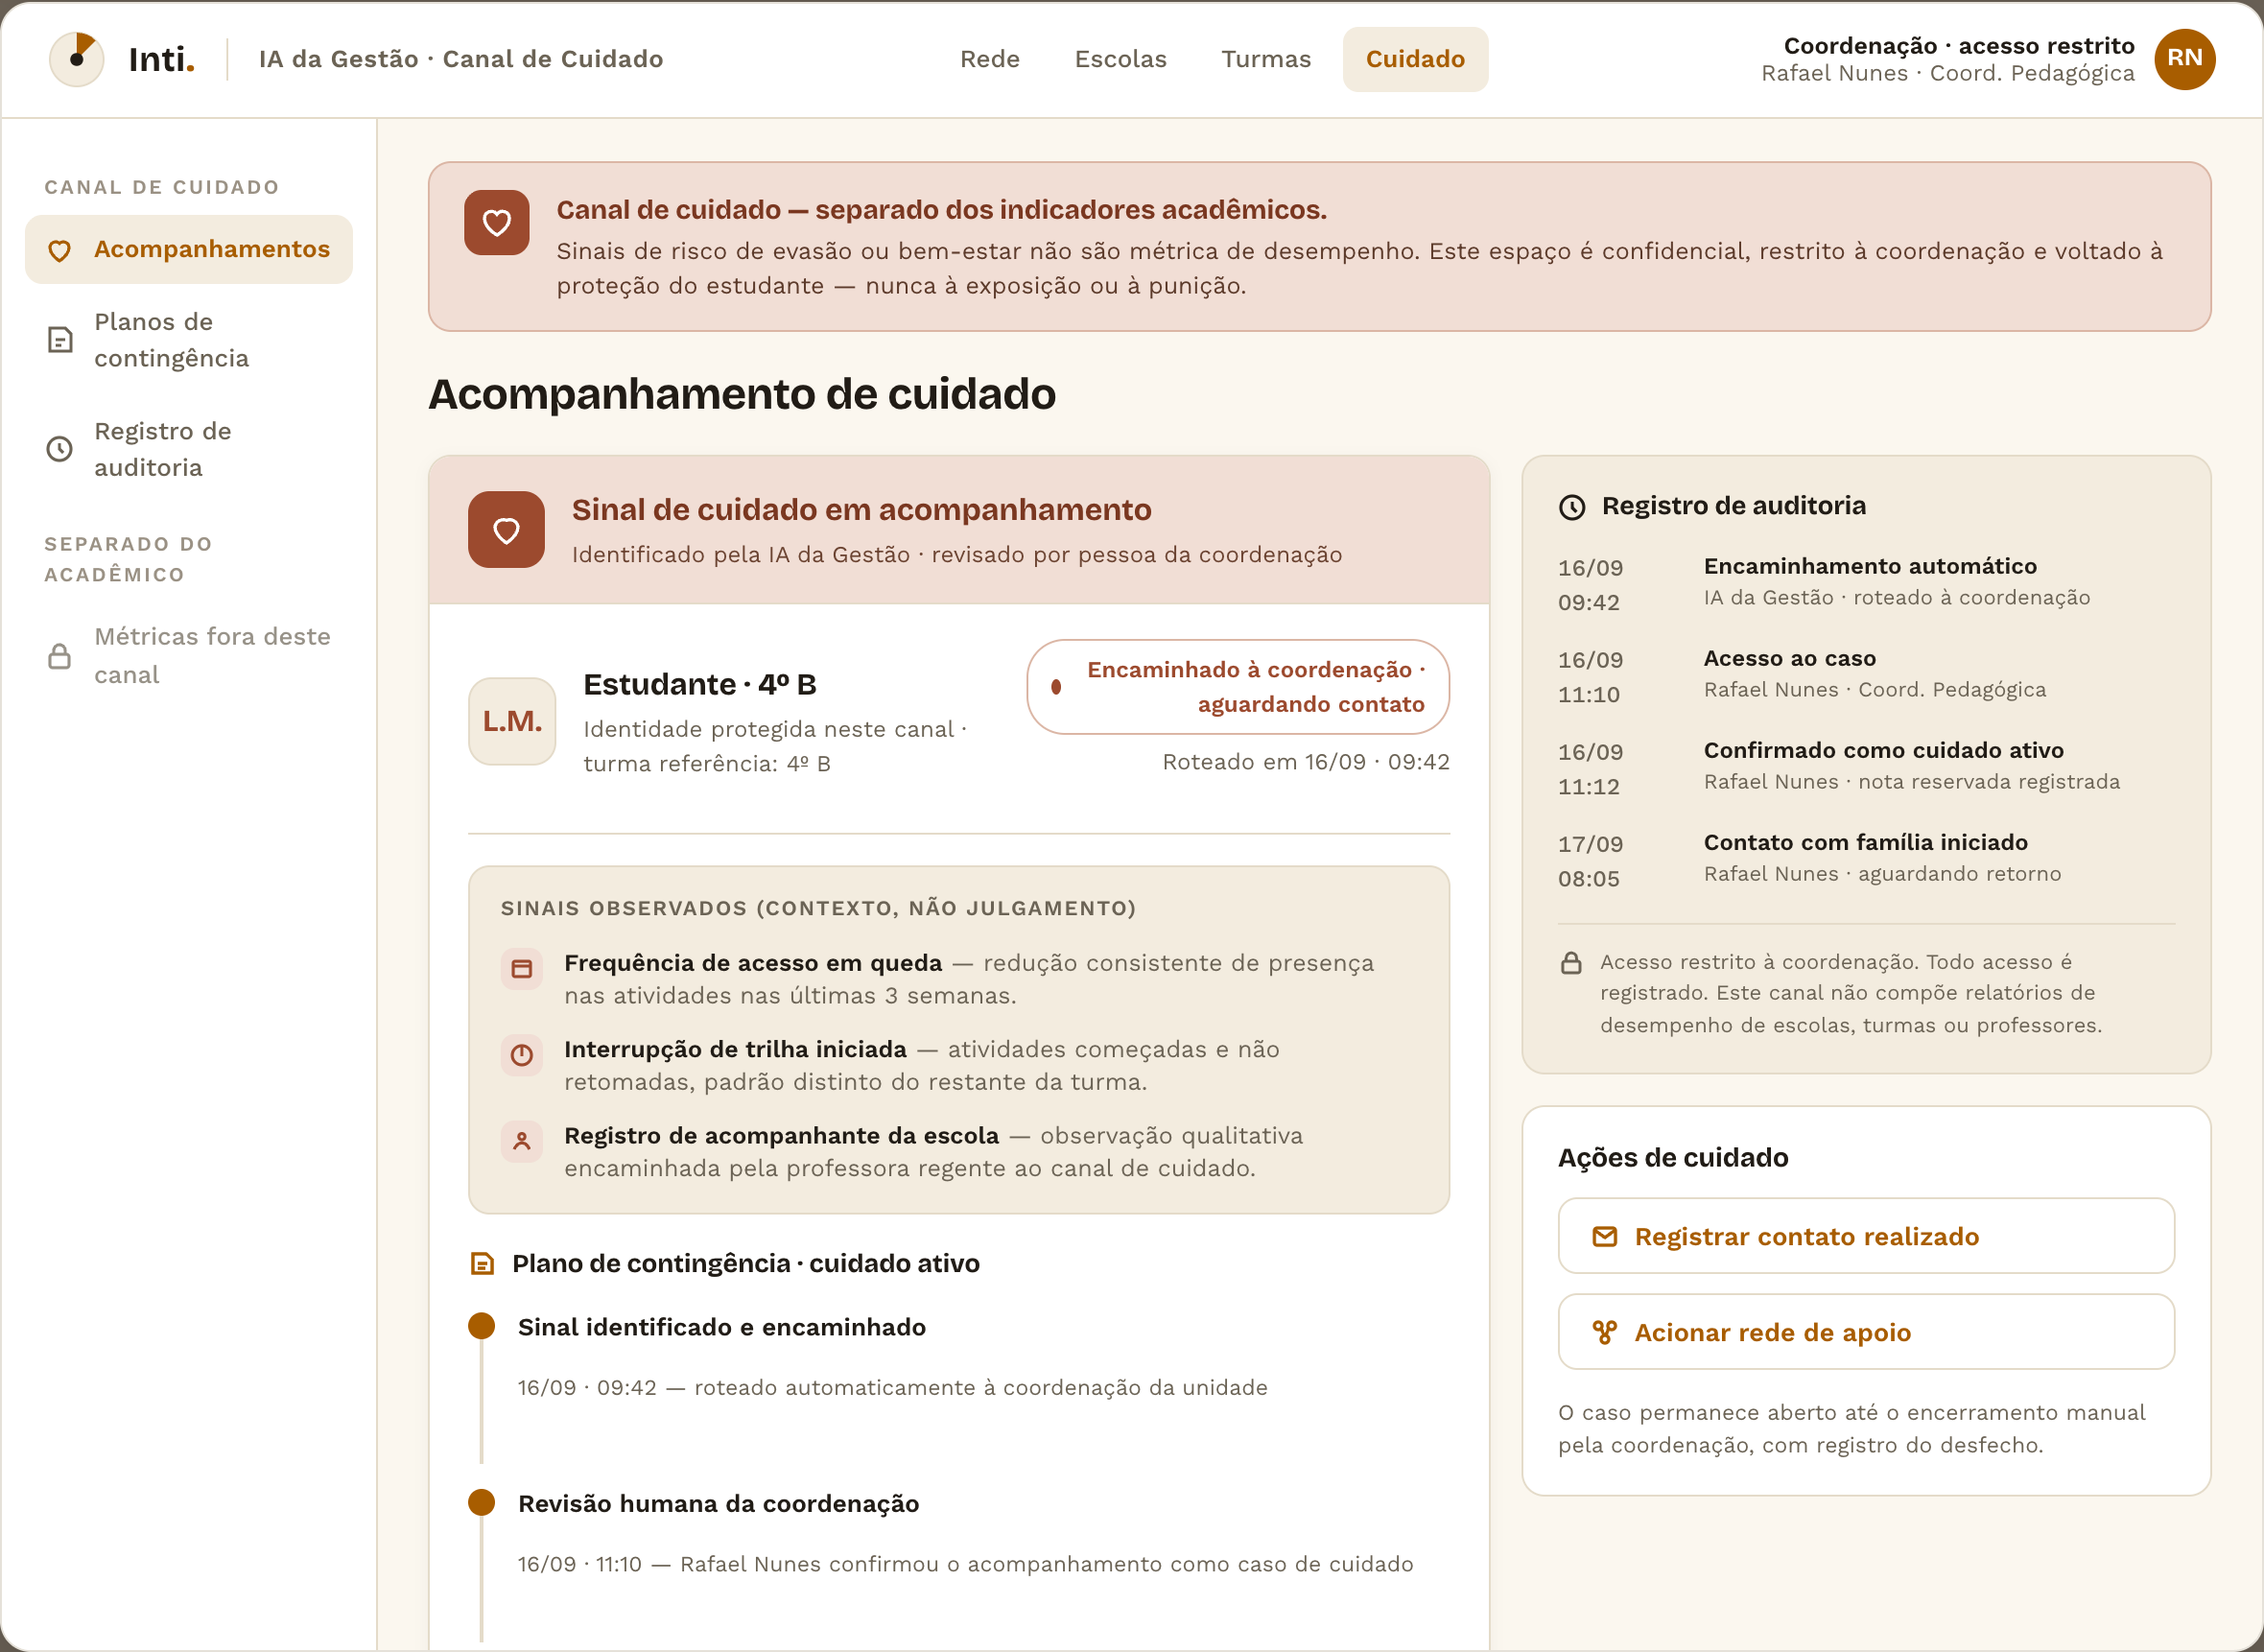2264x1652 pixels.
Task: Click the Acompanhamento de cuidado page heading
Action: (742, 394)
